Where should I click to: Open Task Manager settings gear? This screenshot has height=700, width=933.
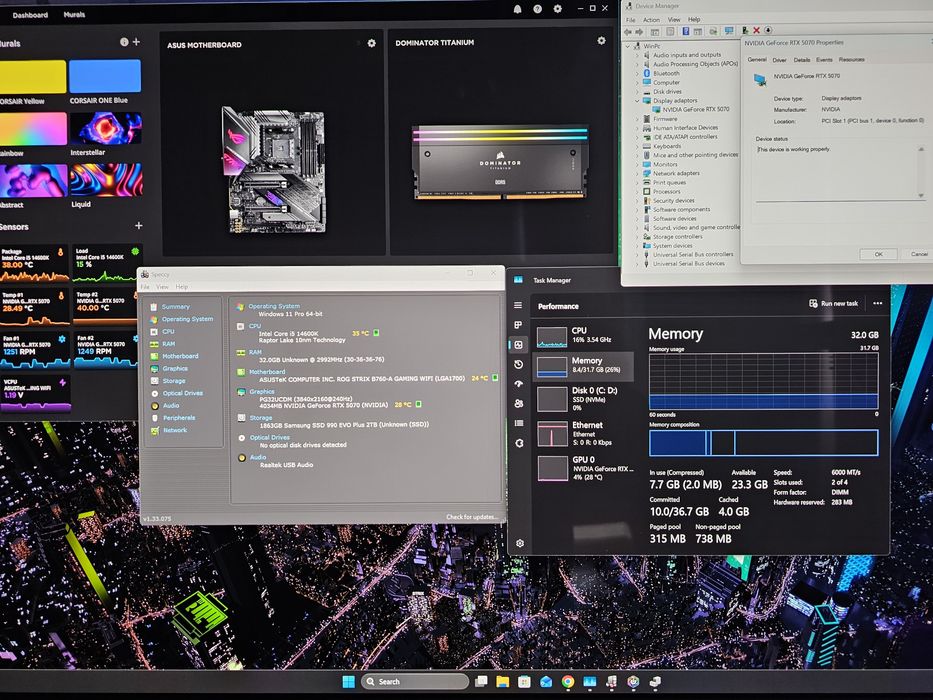click(x=519, y=543)
